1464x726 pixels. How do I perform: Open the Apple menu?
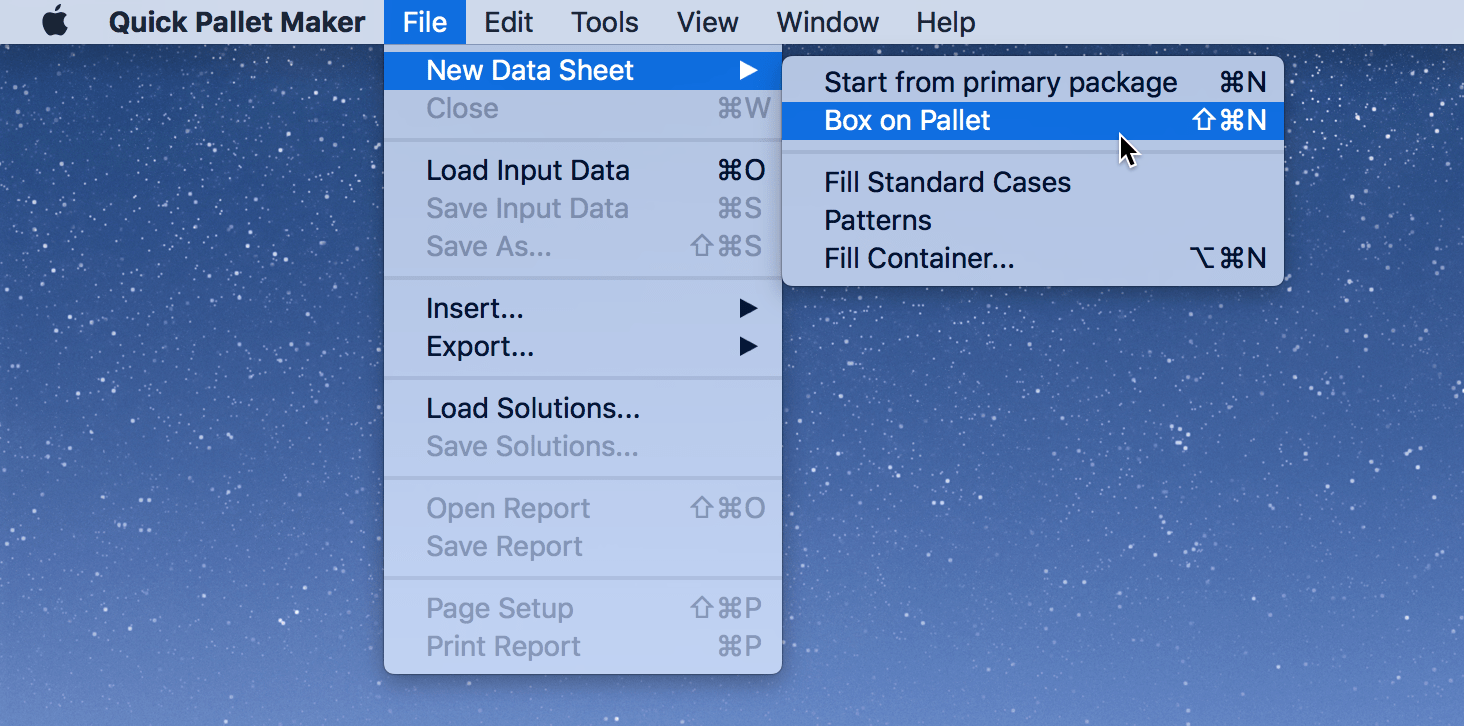click(55, 22)
